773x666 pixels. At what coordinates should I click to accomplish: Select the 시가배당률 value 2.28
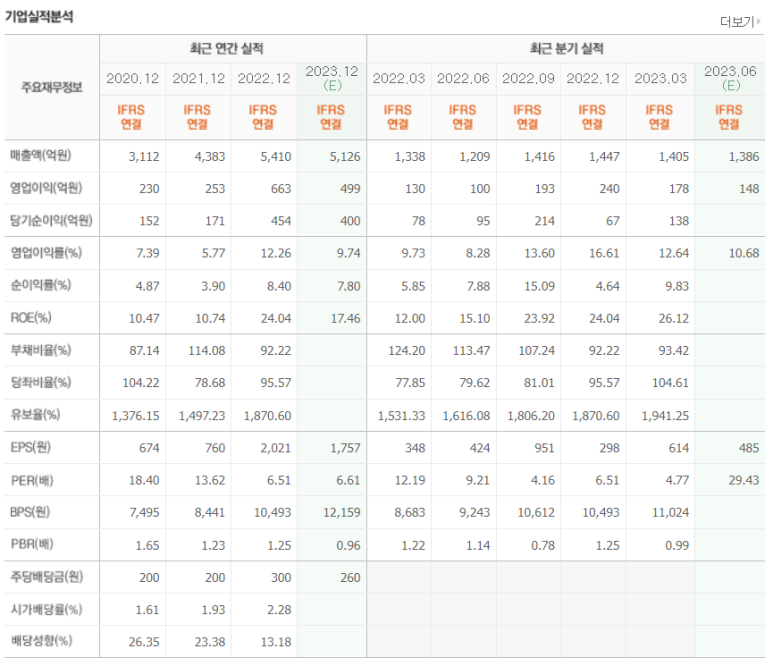click(279, 610)
